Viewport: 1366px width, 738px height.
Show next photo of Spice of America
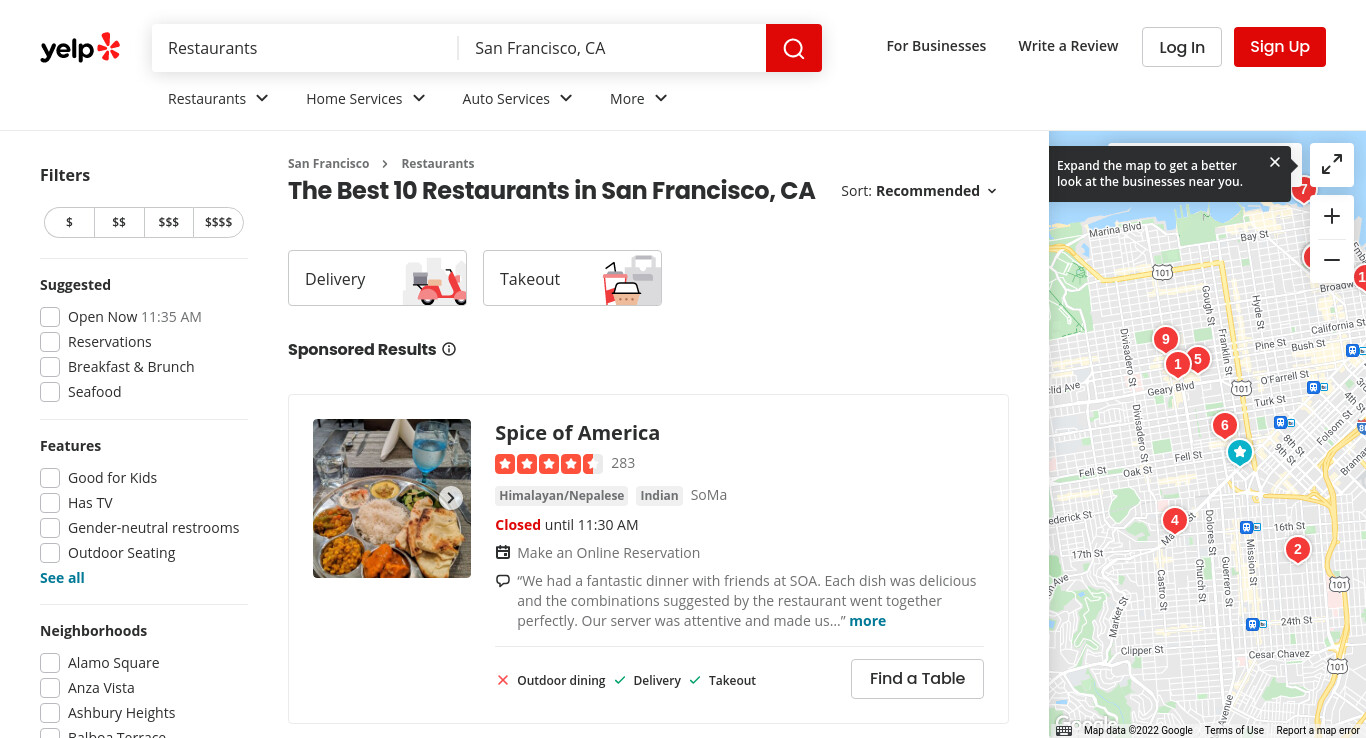(x=451, y=498)
